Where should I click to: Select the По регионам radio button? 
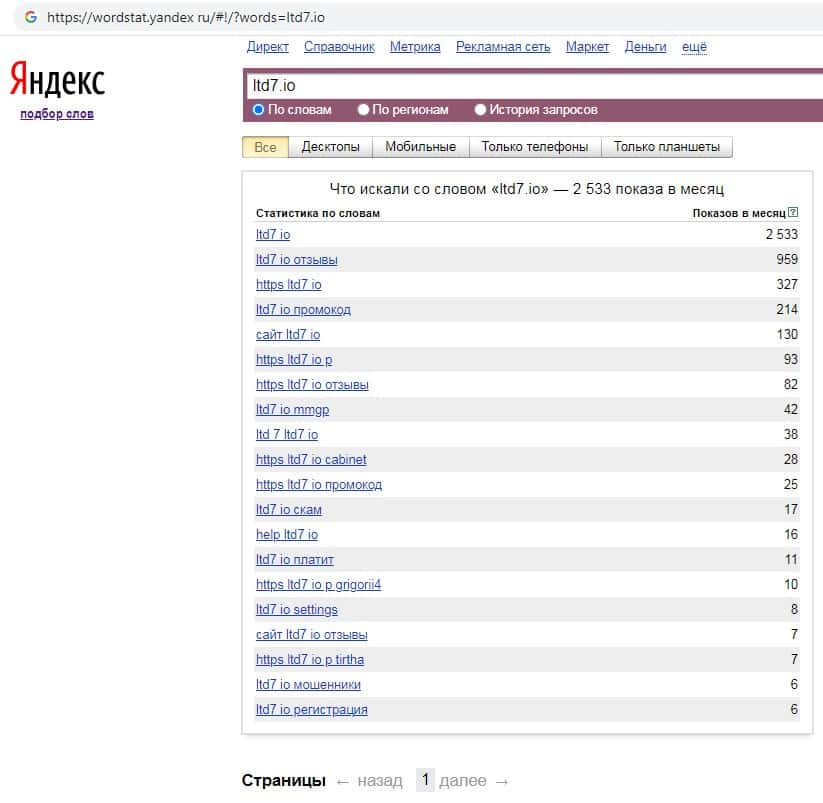[x=363, y=110]
